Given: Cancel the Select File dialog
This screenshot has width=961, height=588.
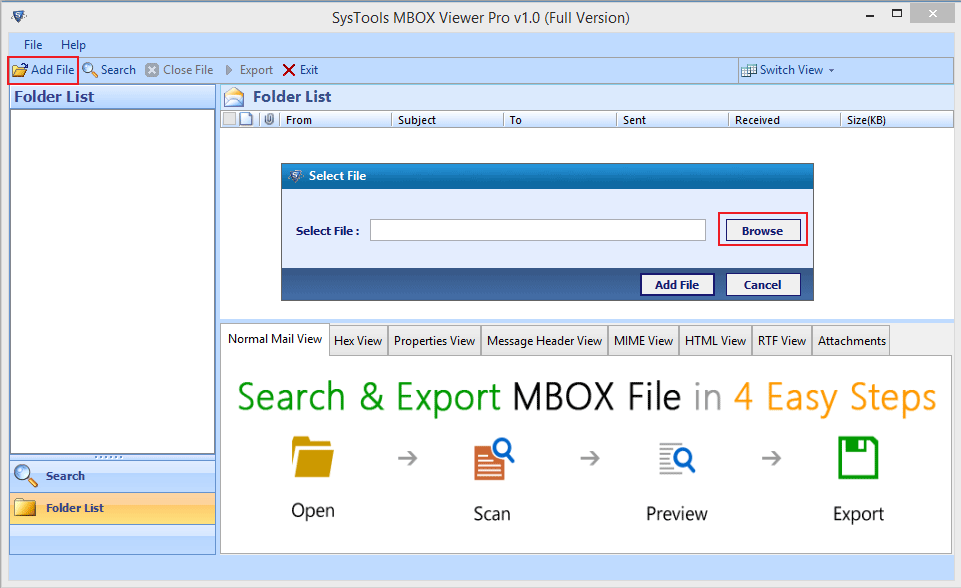Looking at the screenshot, I should click(x=763, y=284).
